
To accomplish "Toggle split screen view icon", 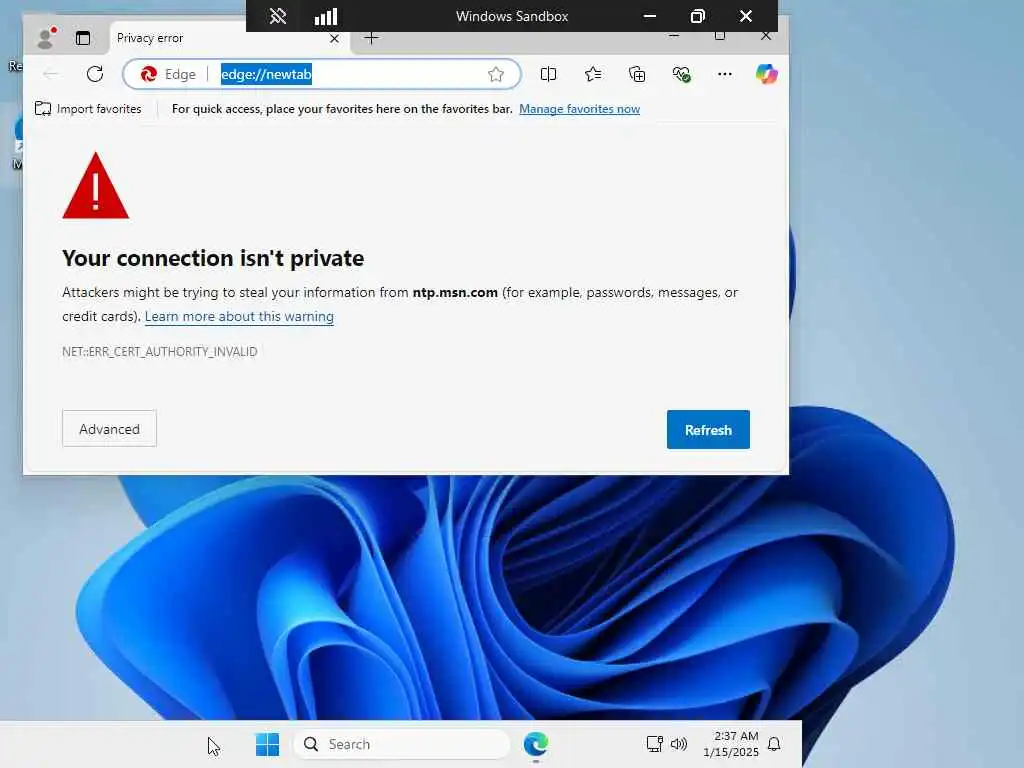I will point(549,74).
